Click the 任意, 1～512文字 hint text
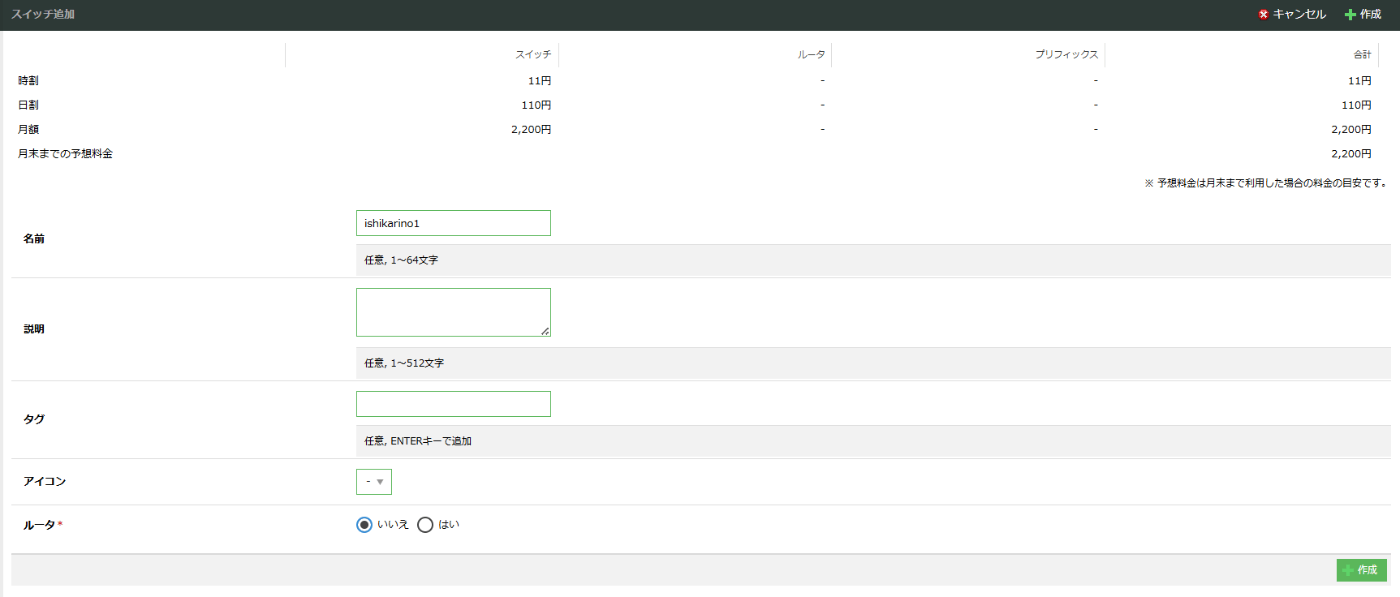1400x597 pixels. point(404,363)
